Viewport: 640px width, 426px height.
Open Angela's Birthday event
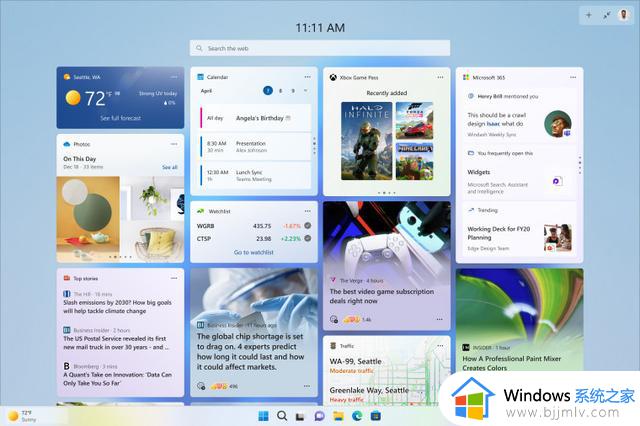click(255, 118)
